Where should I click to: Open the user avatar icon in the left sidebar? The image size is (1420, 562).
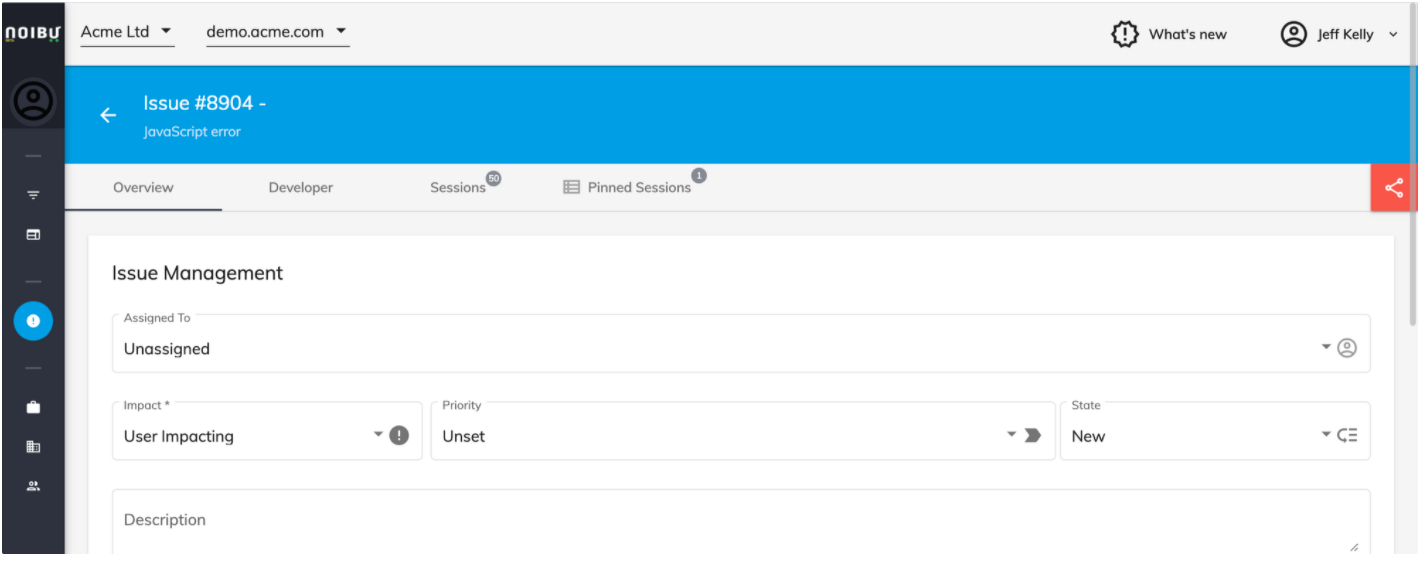click(x=33, y=100)
